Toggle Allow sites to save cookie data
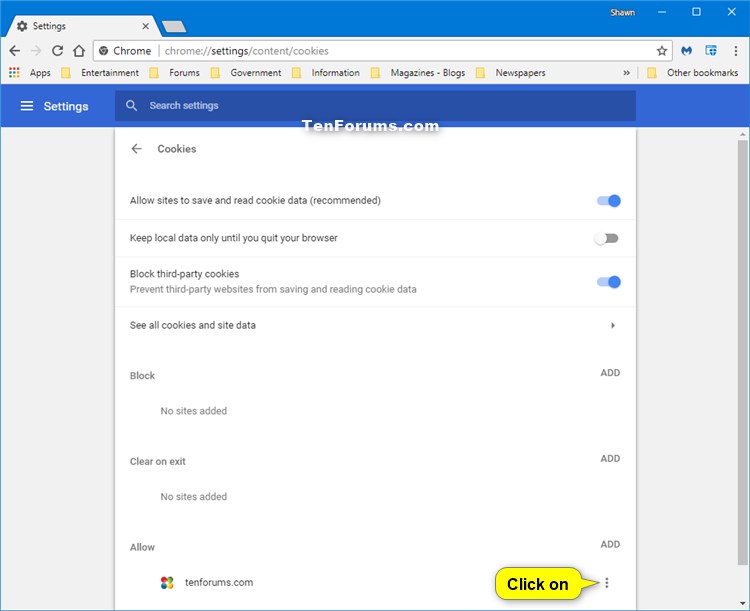Viewport: 750px width, 611px height. (x=608, y=201)
